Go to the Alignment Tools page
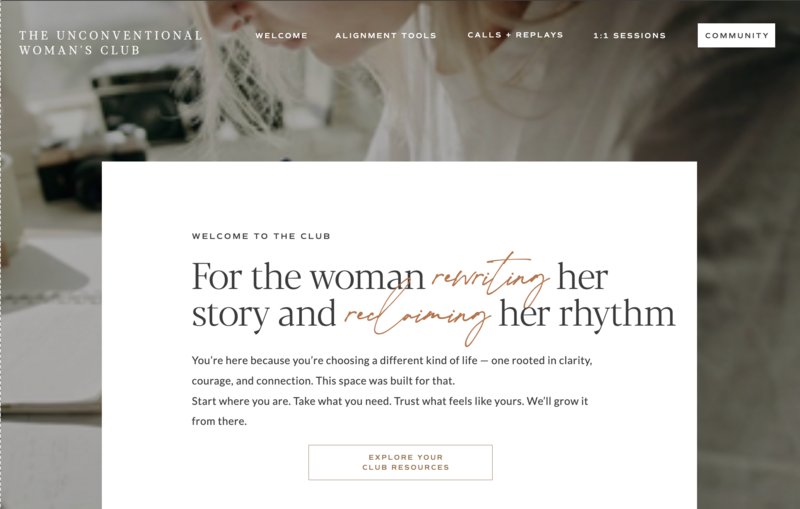Image resolution: width=800 pixels, height=509 pixels. (x=385, y=35)
